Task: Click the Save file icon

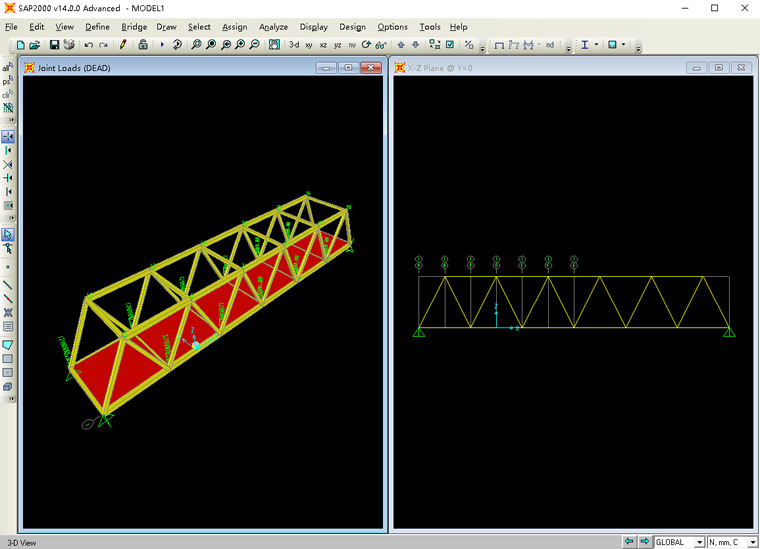Action: click(54, 45)
